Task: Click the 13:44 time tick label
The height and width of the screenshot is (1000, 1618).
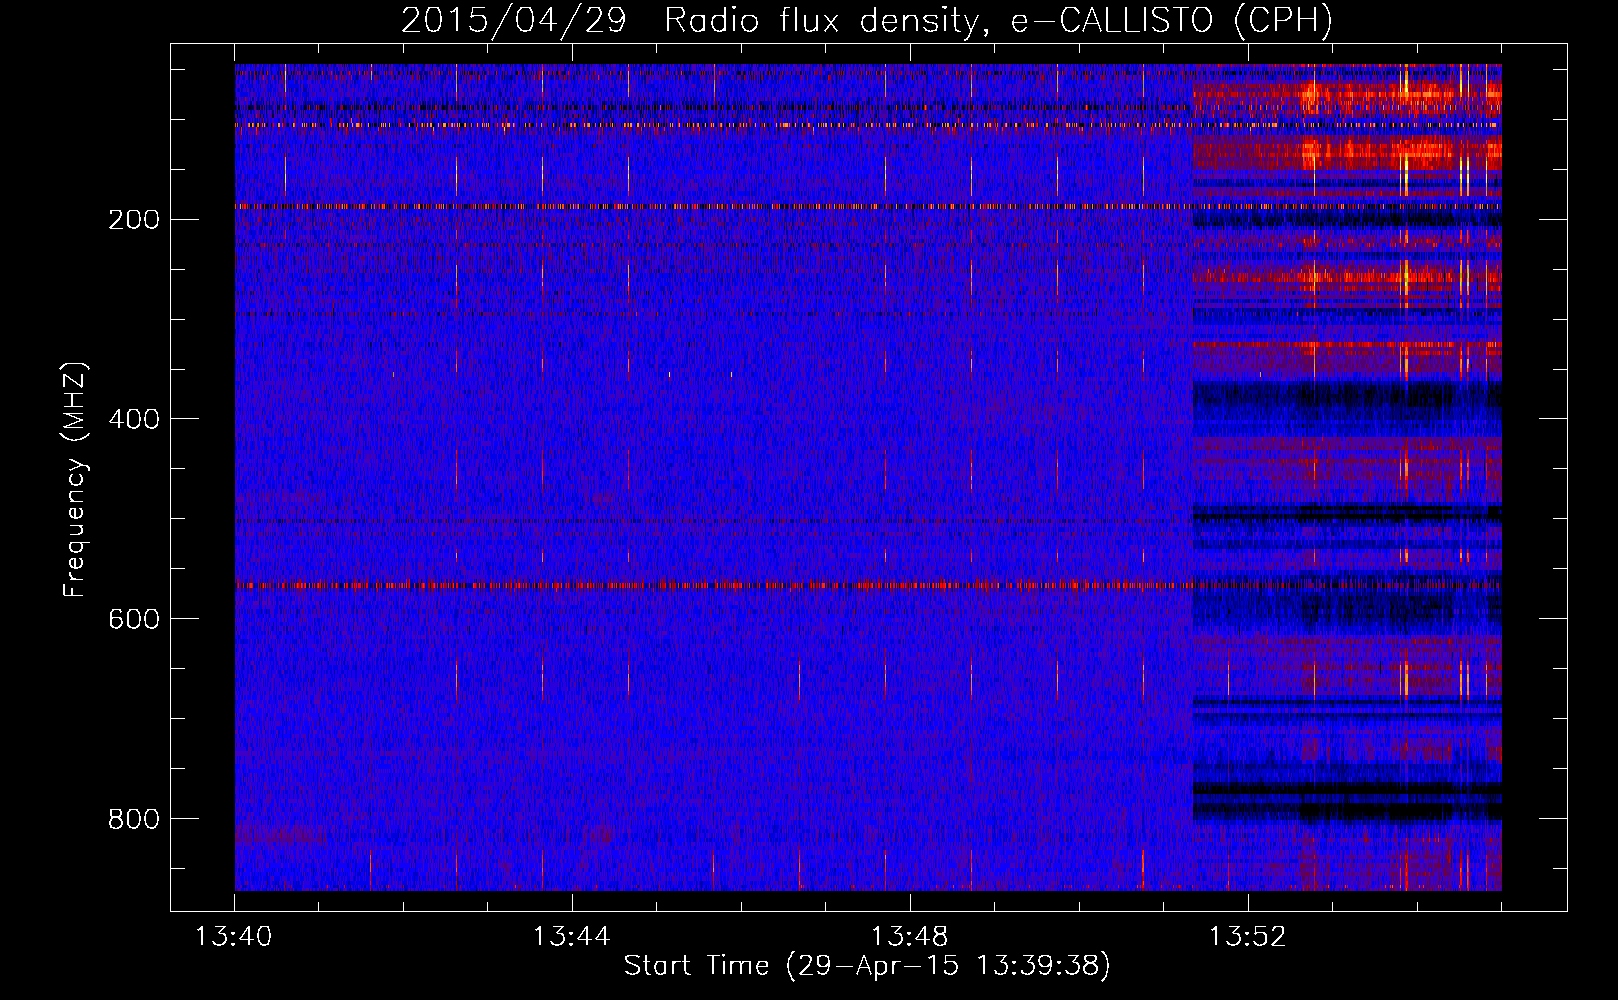Action: (572, 937)
